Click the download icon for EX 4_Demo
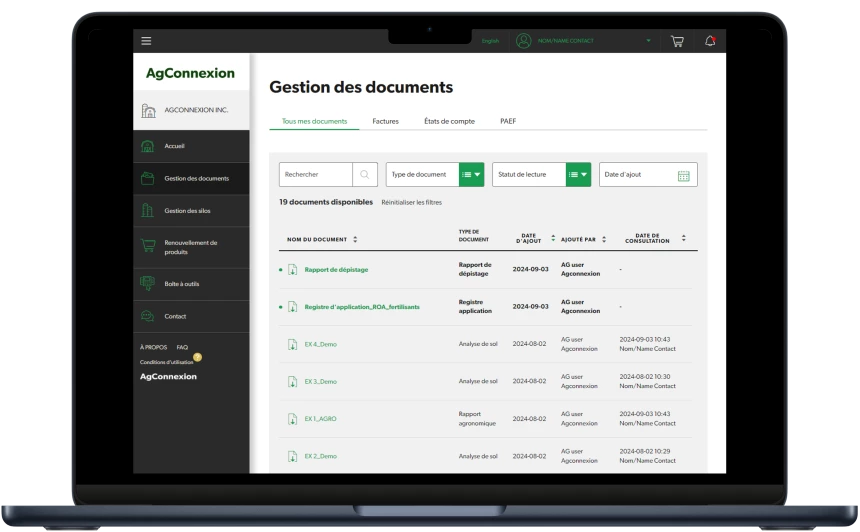 click(293, 344)
